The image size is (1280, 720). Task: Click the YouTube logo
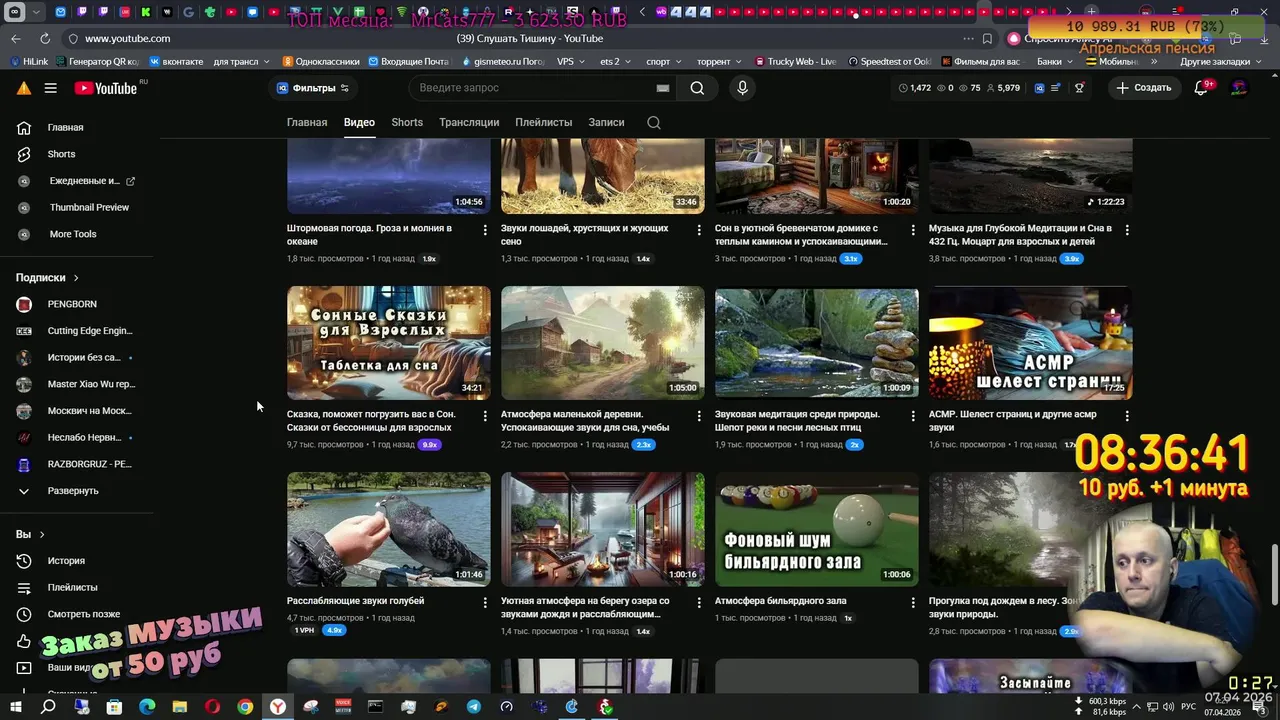[x=106, y=88]
